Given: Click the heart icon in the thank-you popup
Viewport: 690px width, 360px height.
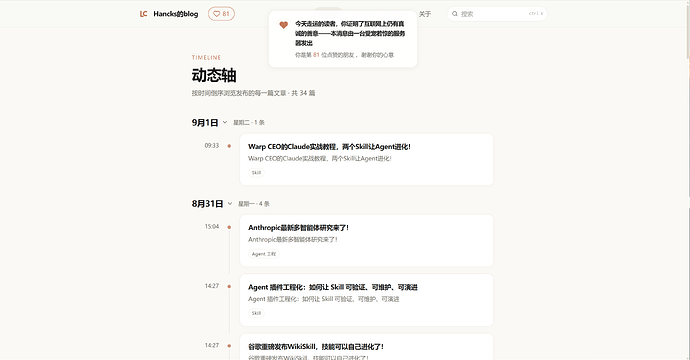Looking at the screenshot, I should [x=283, y=25].
